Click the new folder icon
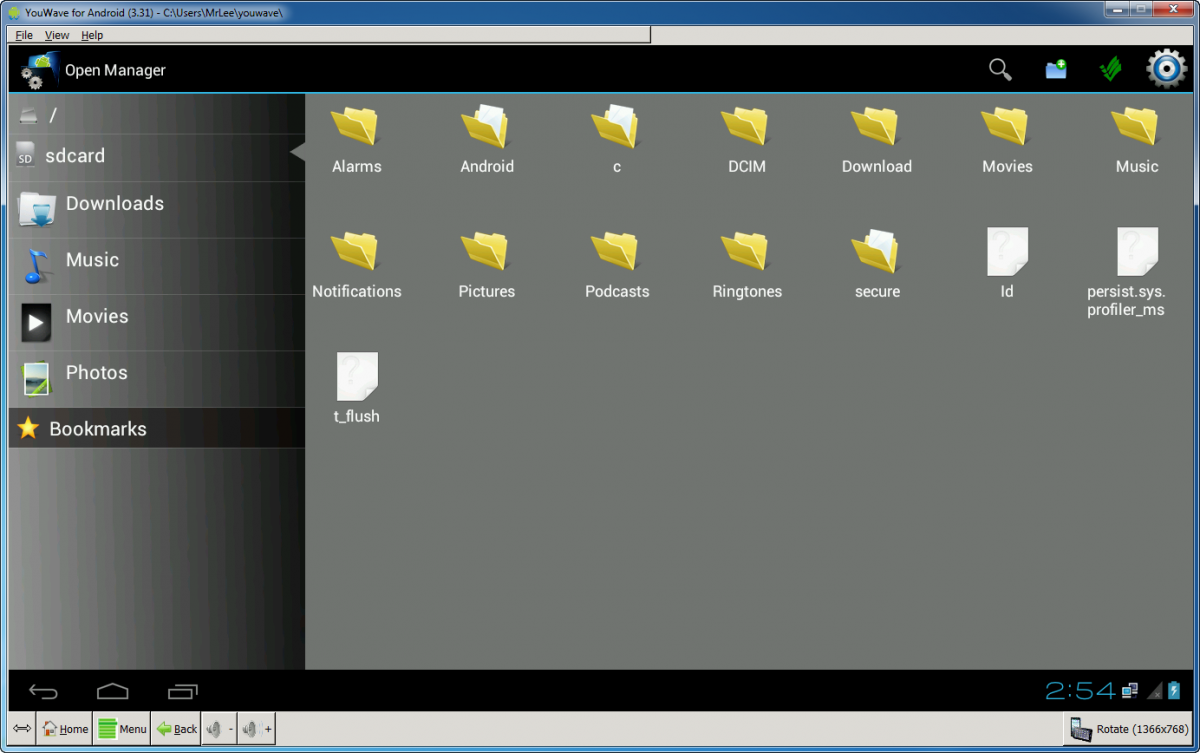The height and width of the screenshot is (753, 1200). (1056, 70)
